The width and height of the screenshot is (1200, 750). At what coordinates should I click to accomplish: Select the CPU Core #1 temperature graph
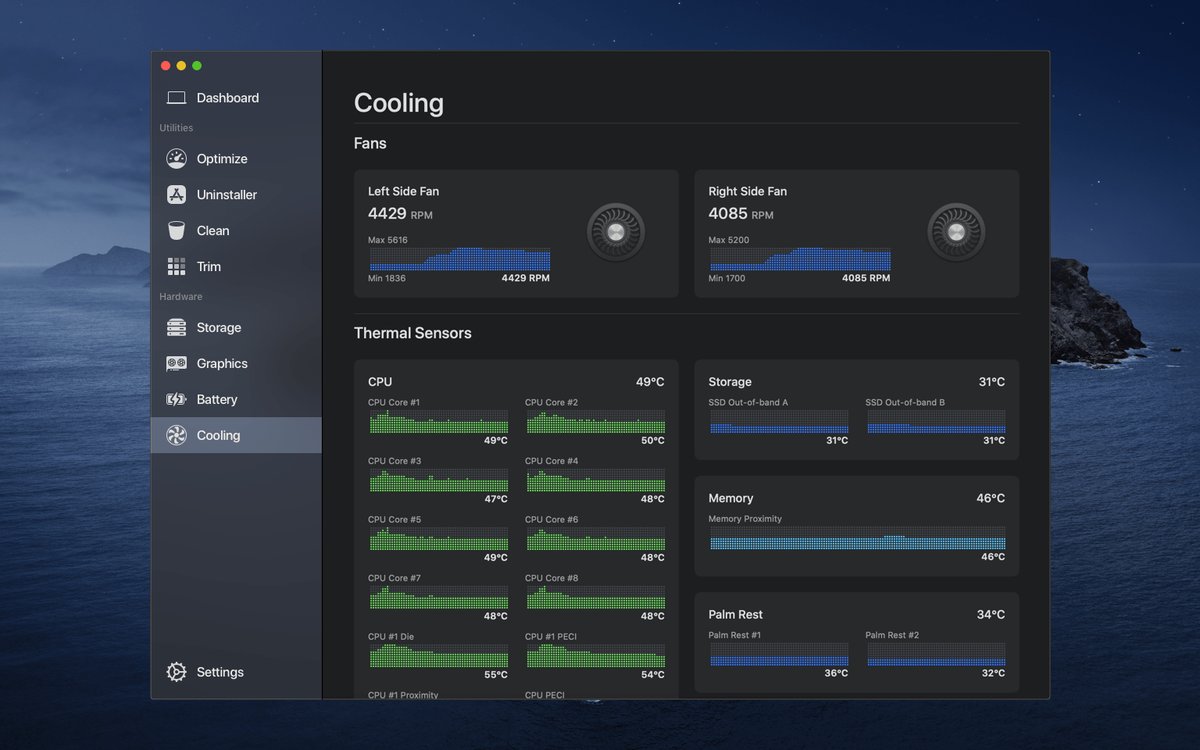coord(438,422)
